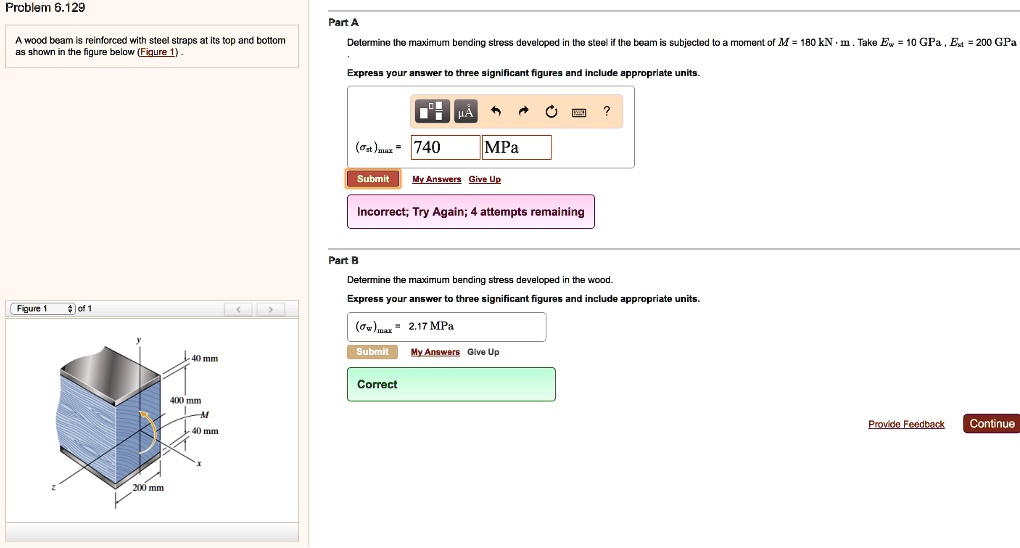Give Up on Part A
Viewport: 1020px width, 548px height.
[485, 179]
